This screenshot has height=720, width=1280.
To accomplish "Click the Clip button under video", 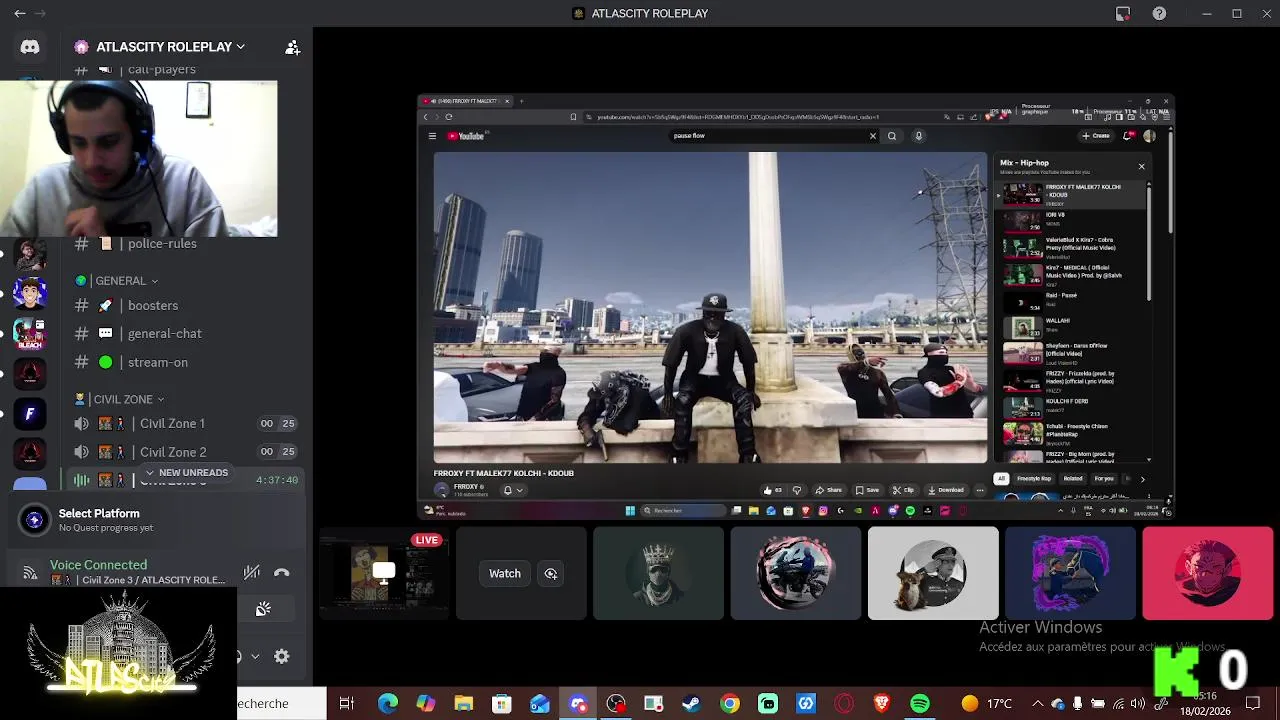I will (903, 490).
